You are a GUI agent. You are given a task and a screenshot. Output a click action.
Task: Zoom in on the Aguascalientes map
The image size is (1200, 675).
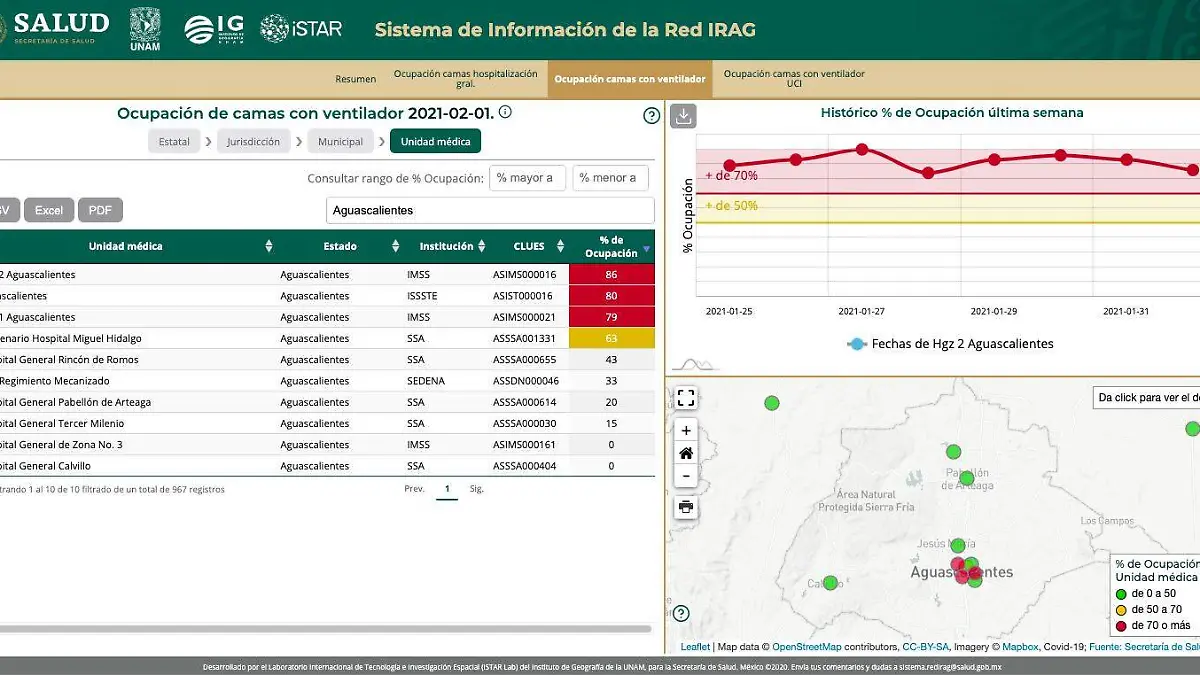686,430
